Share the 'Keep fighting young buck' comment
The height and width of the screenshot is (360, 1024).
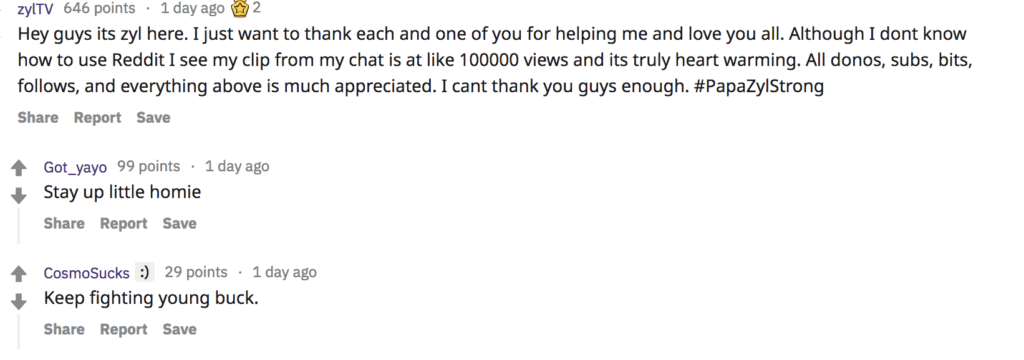tap(64, 329)
